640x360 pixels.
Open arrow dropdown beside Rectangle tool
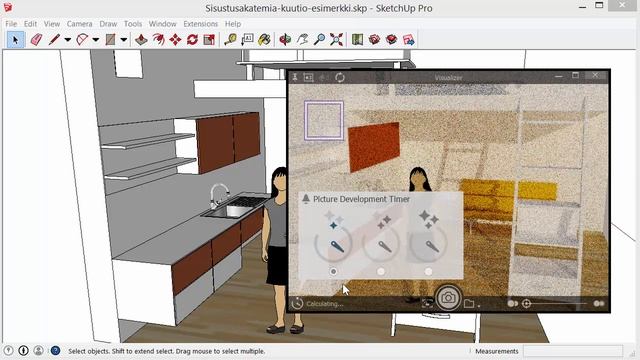[123, 40]
